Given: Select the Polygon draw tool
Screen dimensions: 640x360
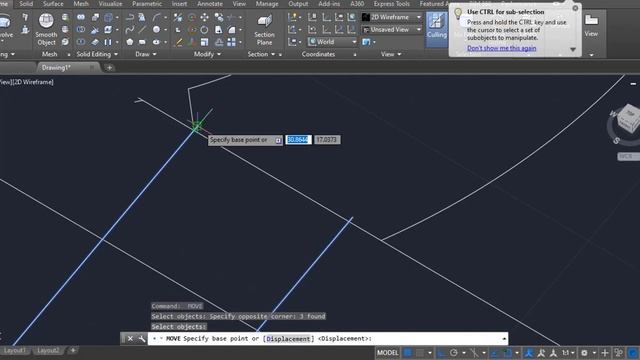Looking at the screenshot, I should [130, 42].
